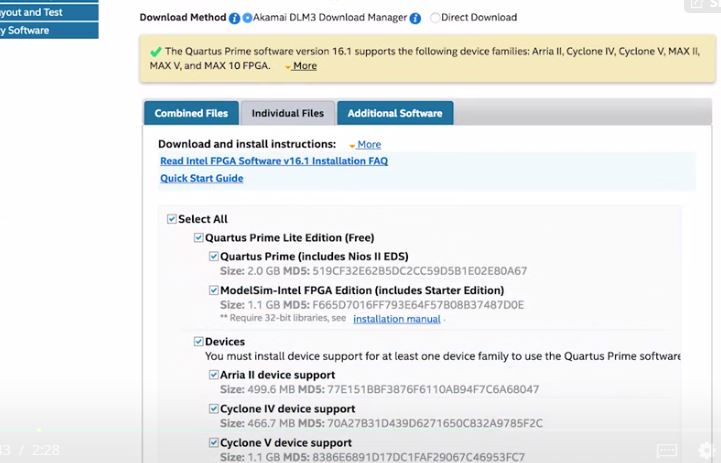Open Read Intel FPGA Software Installation FAQ

click(273, 161)
